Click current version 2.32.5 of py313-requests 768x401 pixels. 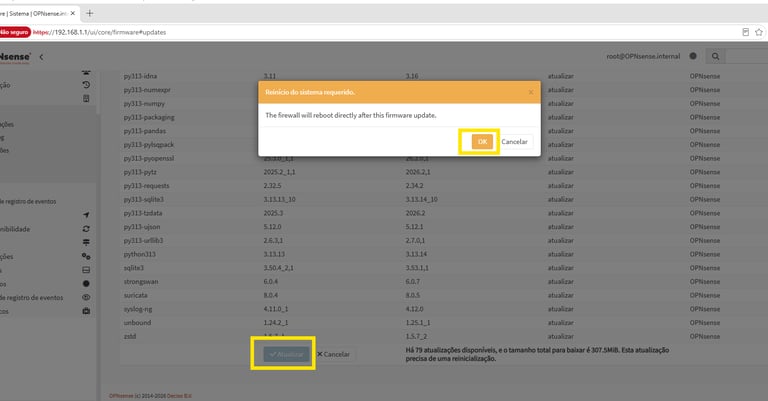click(272, 186)
